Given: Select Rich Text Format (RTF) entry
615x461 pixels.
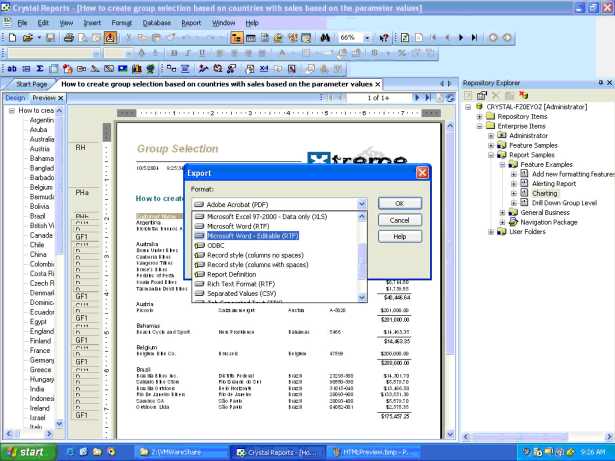Looking at the screenshot, I should click(241, 284).
